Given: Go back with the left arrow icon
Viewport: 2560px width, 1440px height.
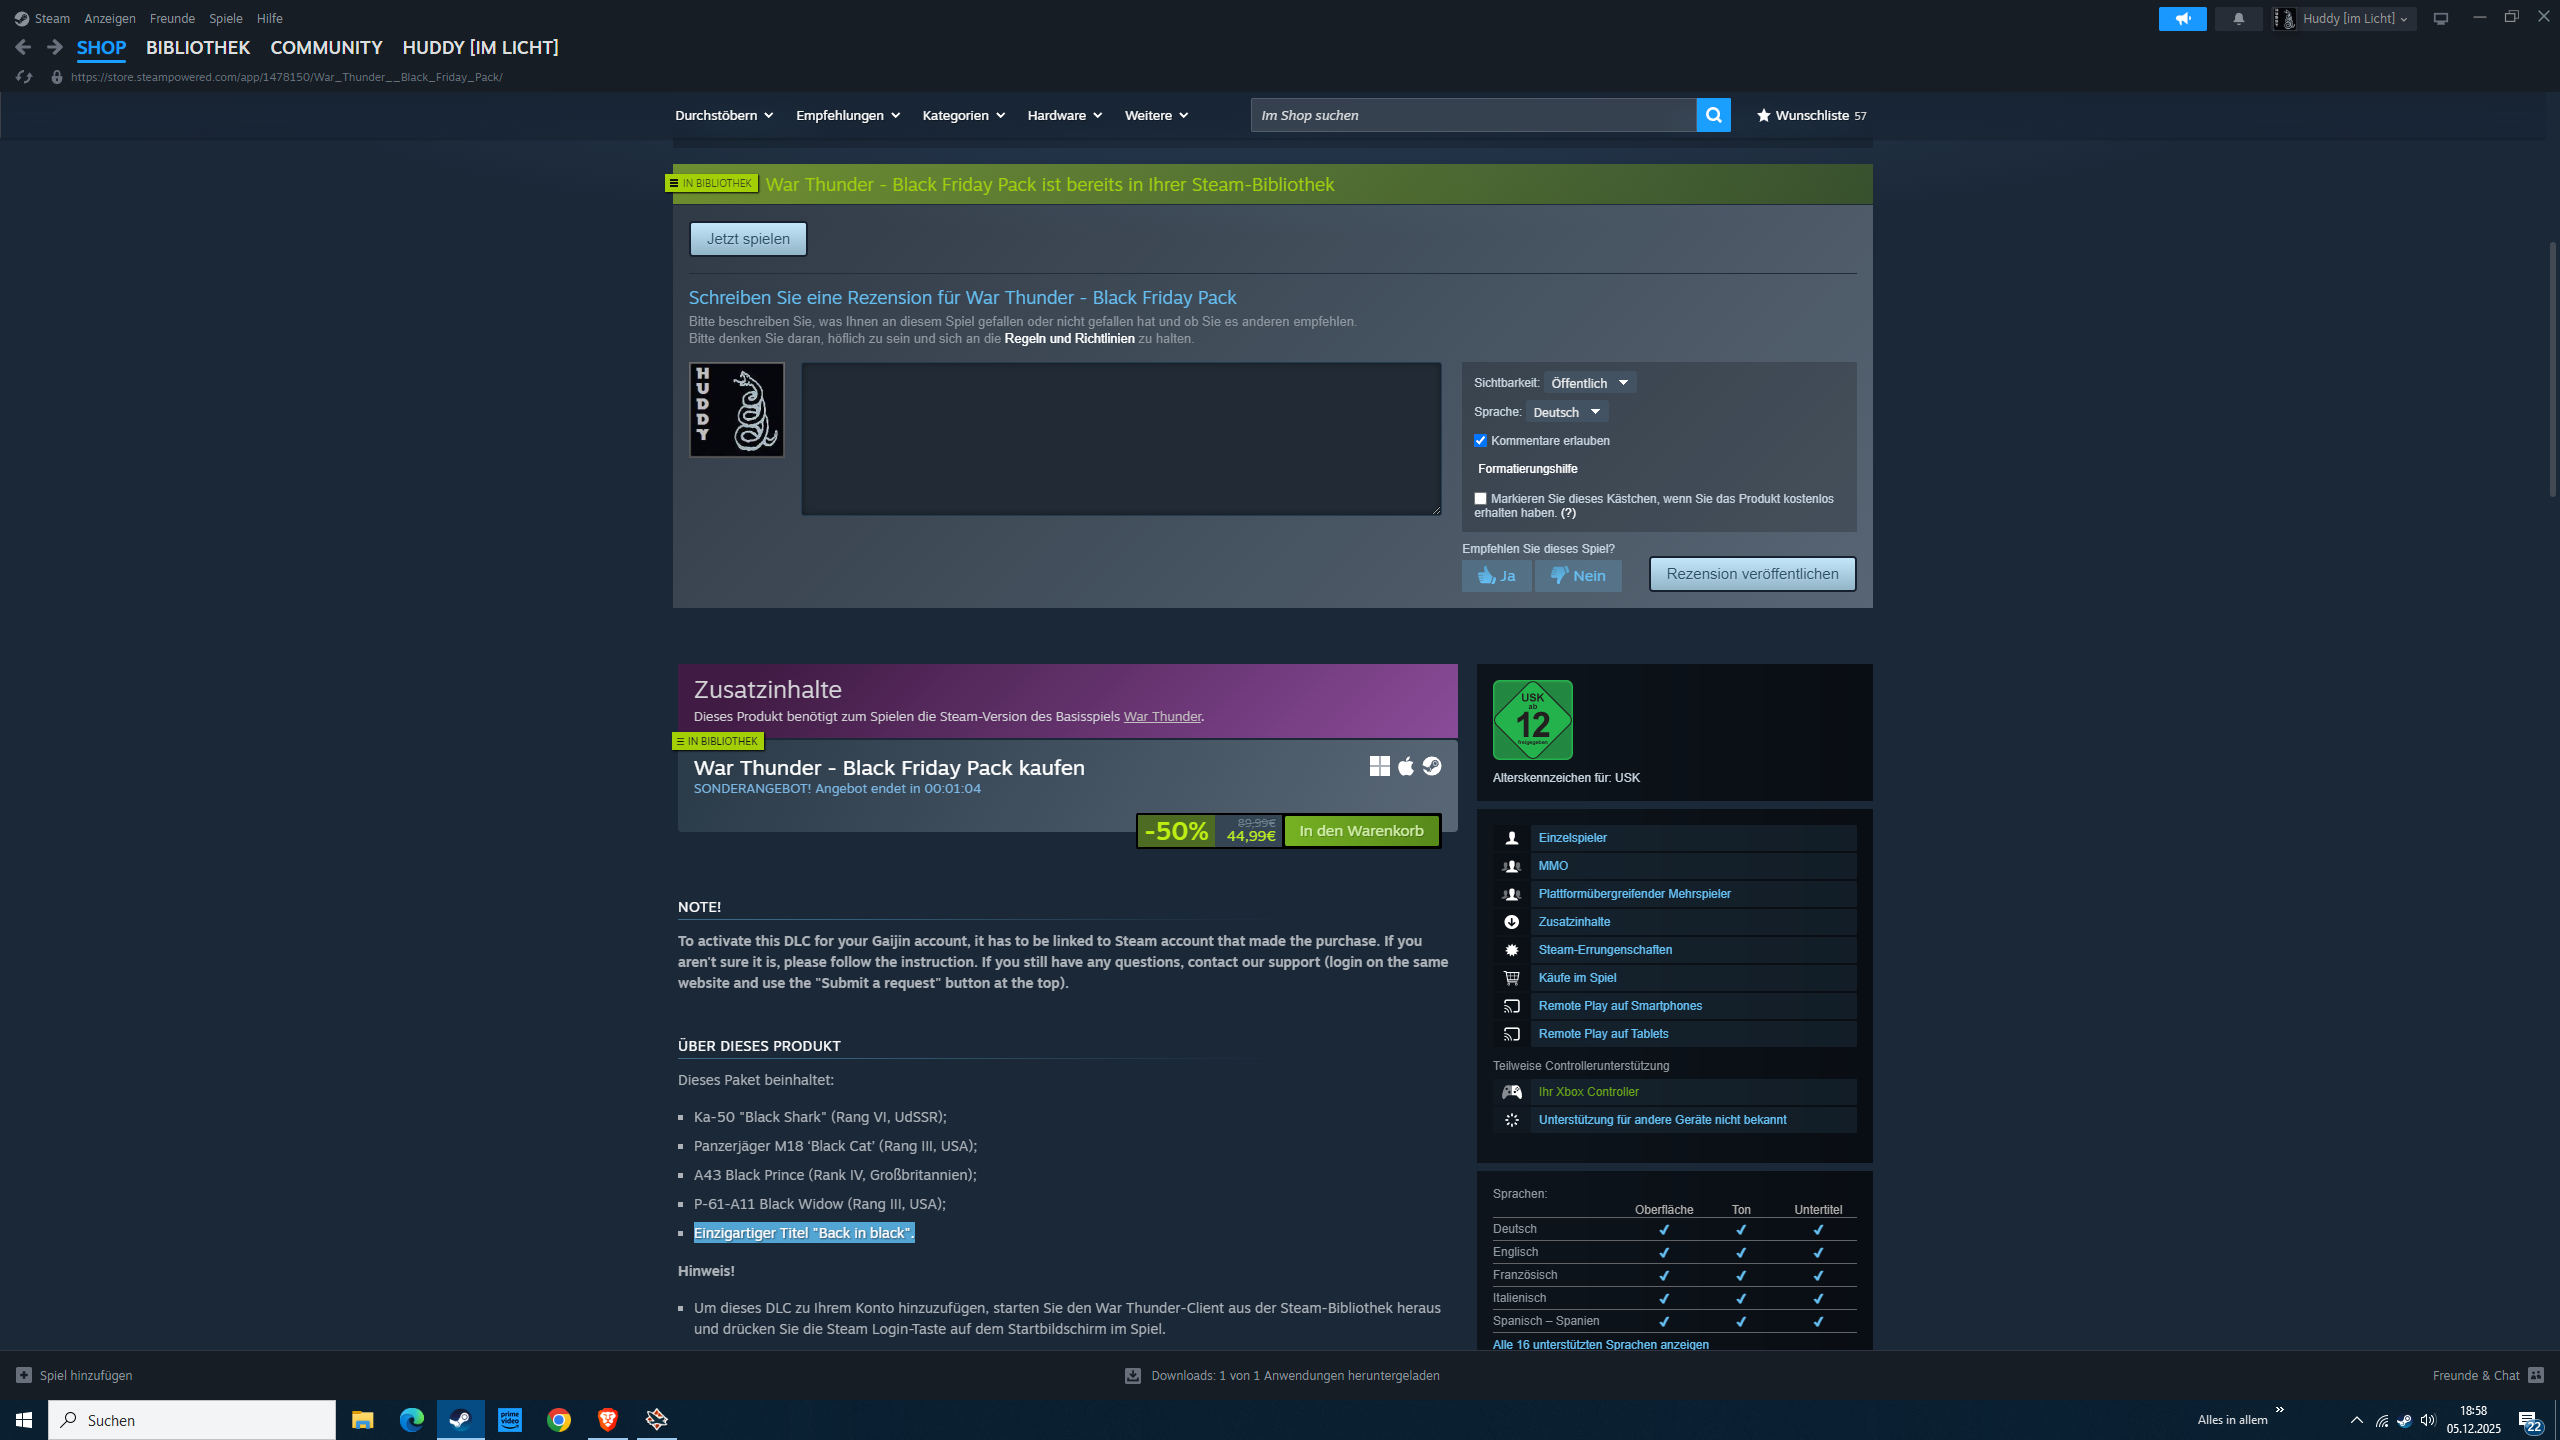Looking at the screenshot, I should (23, 47).
